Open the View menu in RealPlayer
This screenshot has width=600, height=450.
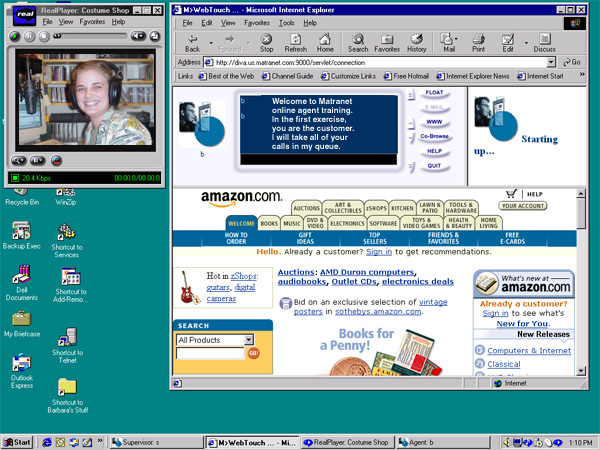66,22
